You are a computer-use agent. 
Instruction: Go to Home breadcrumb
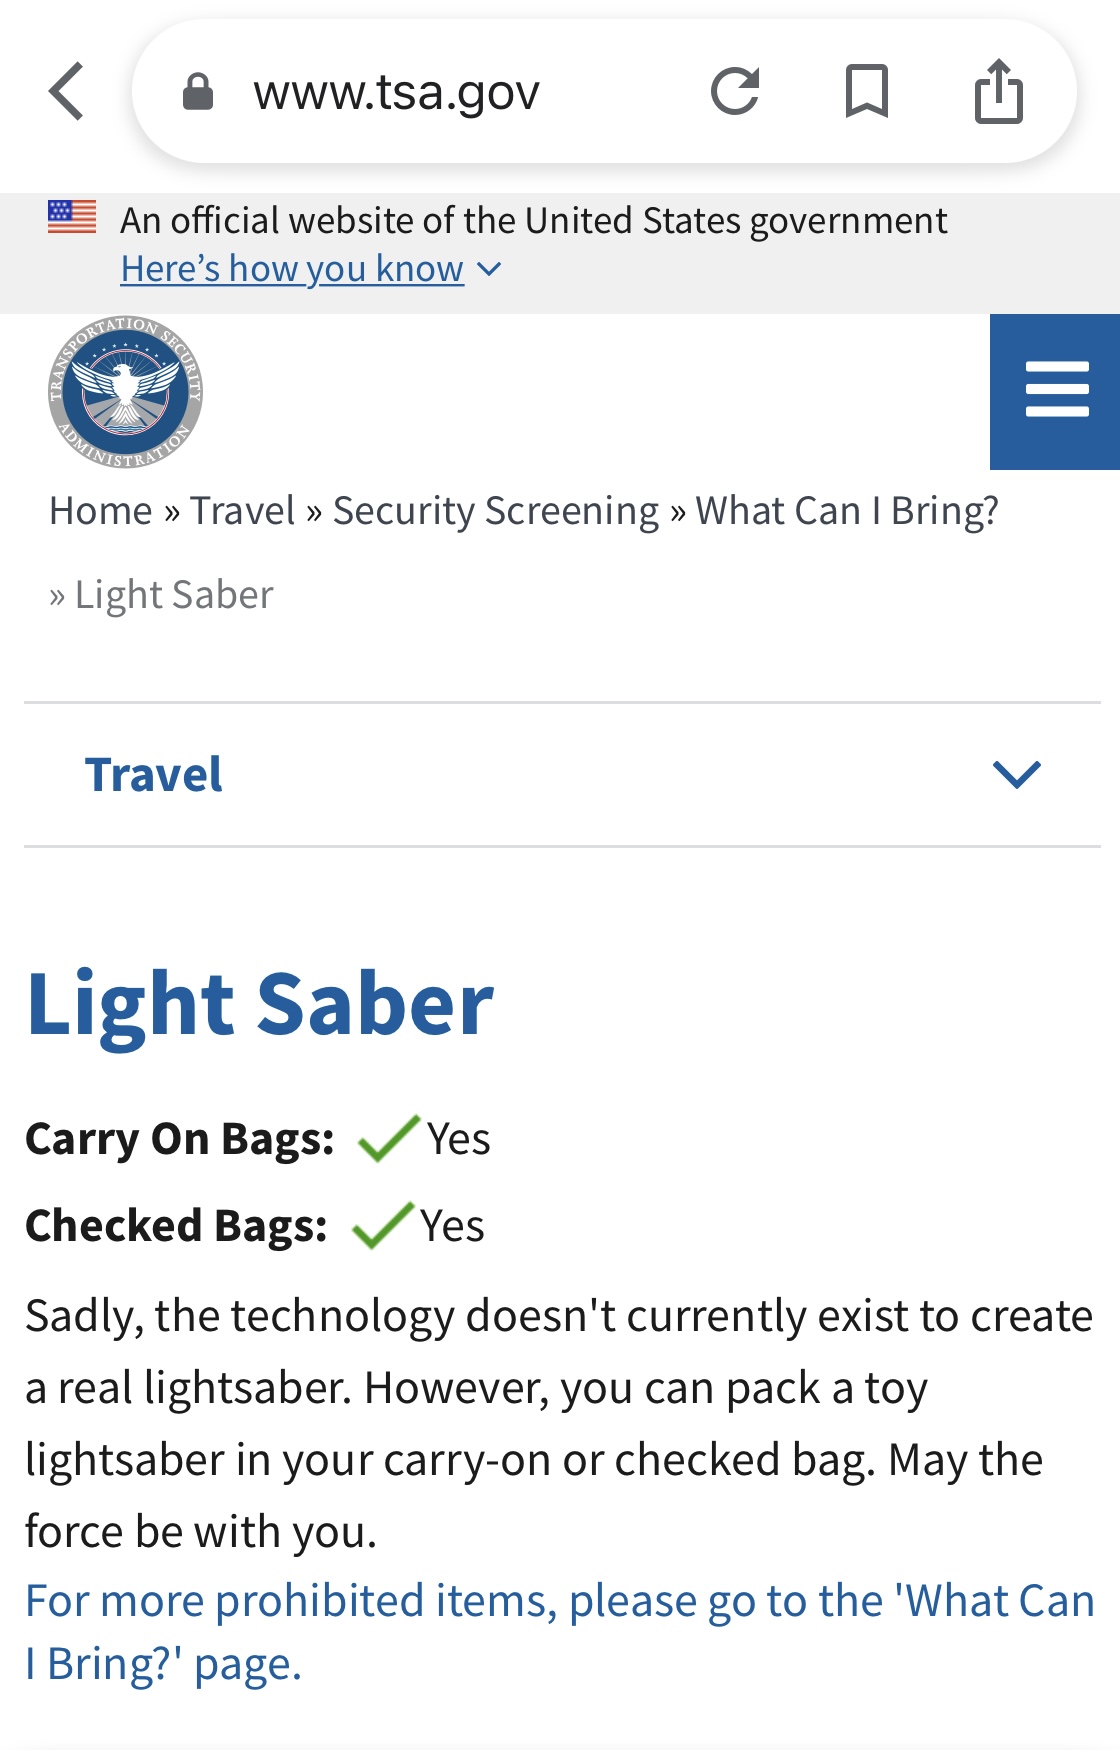pyautogui.click(x=101, y=511)
